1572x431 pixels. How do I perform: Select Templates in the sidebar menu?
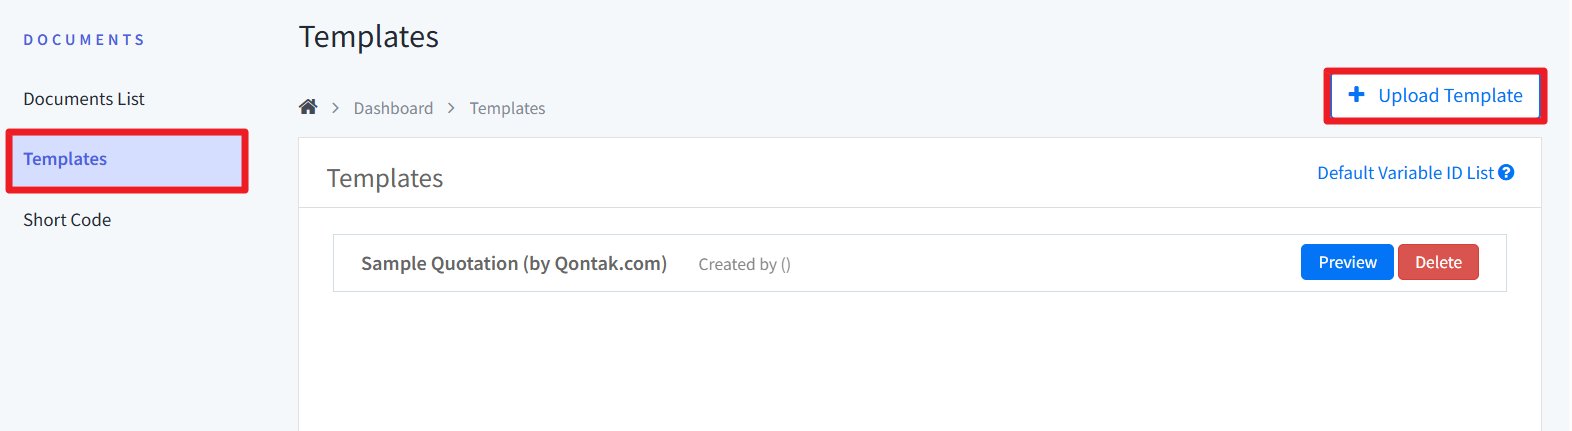pyautogui.click(x=66, y=160)
